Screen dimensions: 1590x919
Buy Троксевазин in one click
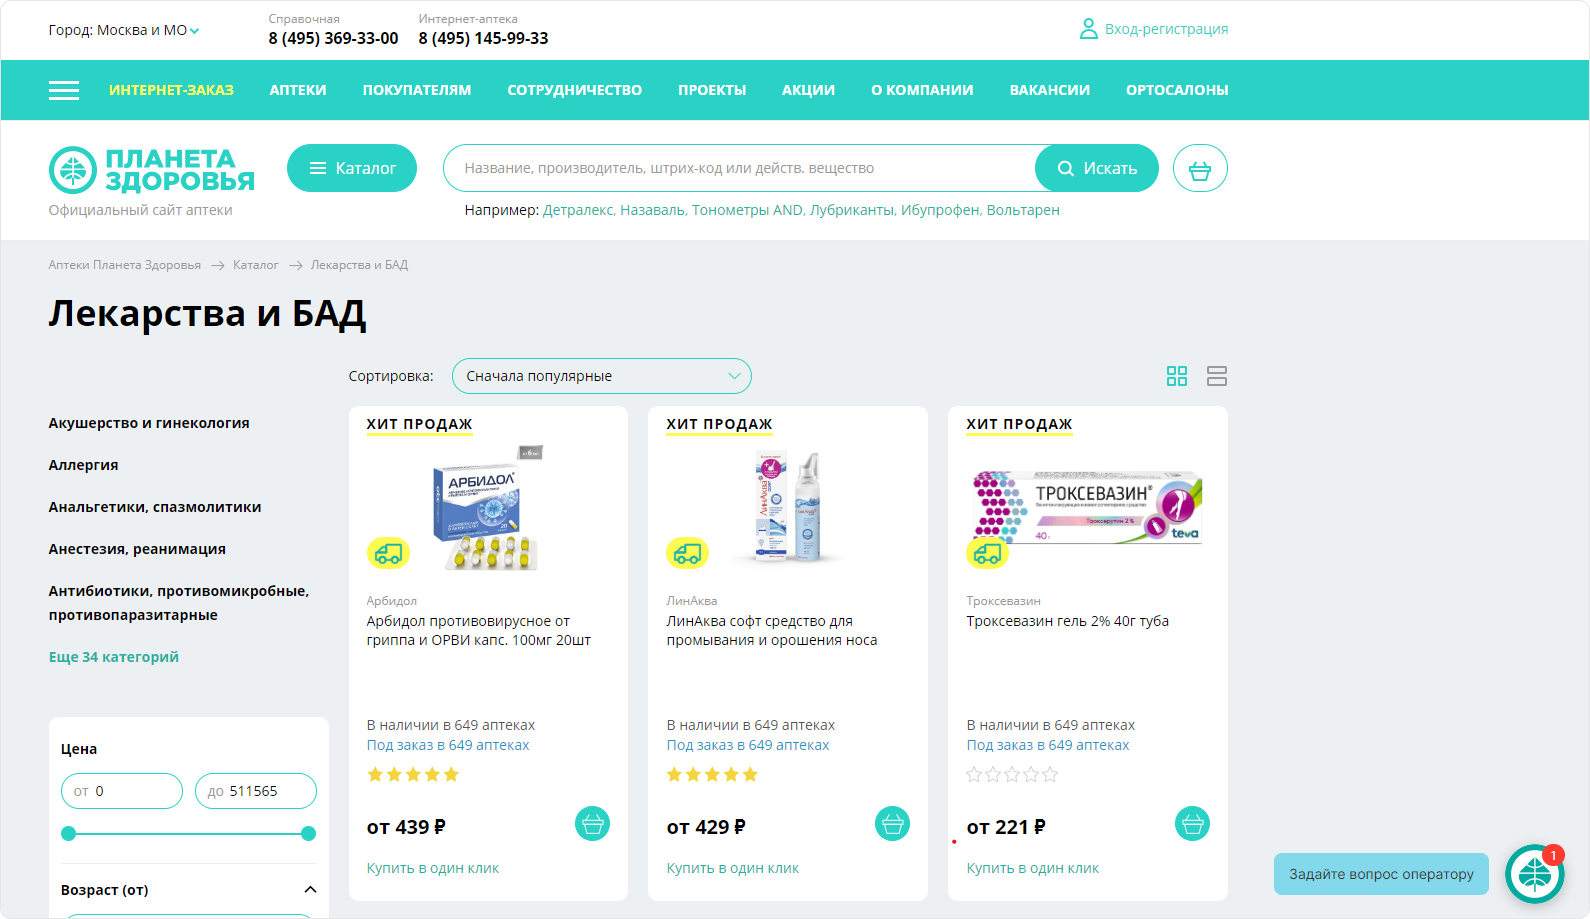click(x=1033, y=868)
